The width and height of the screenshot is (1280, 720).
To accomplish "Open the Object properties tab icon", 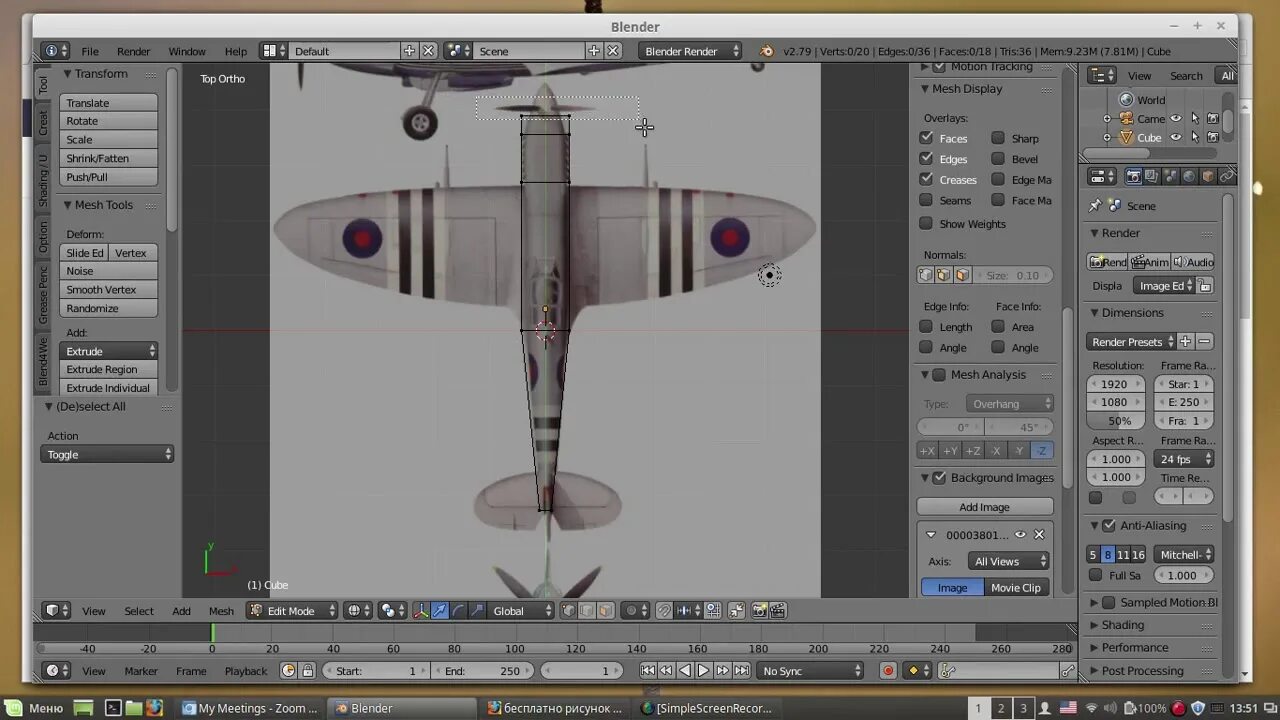I will pos(1207,176).
